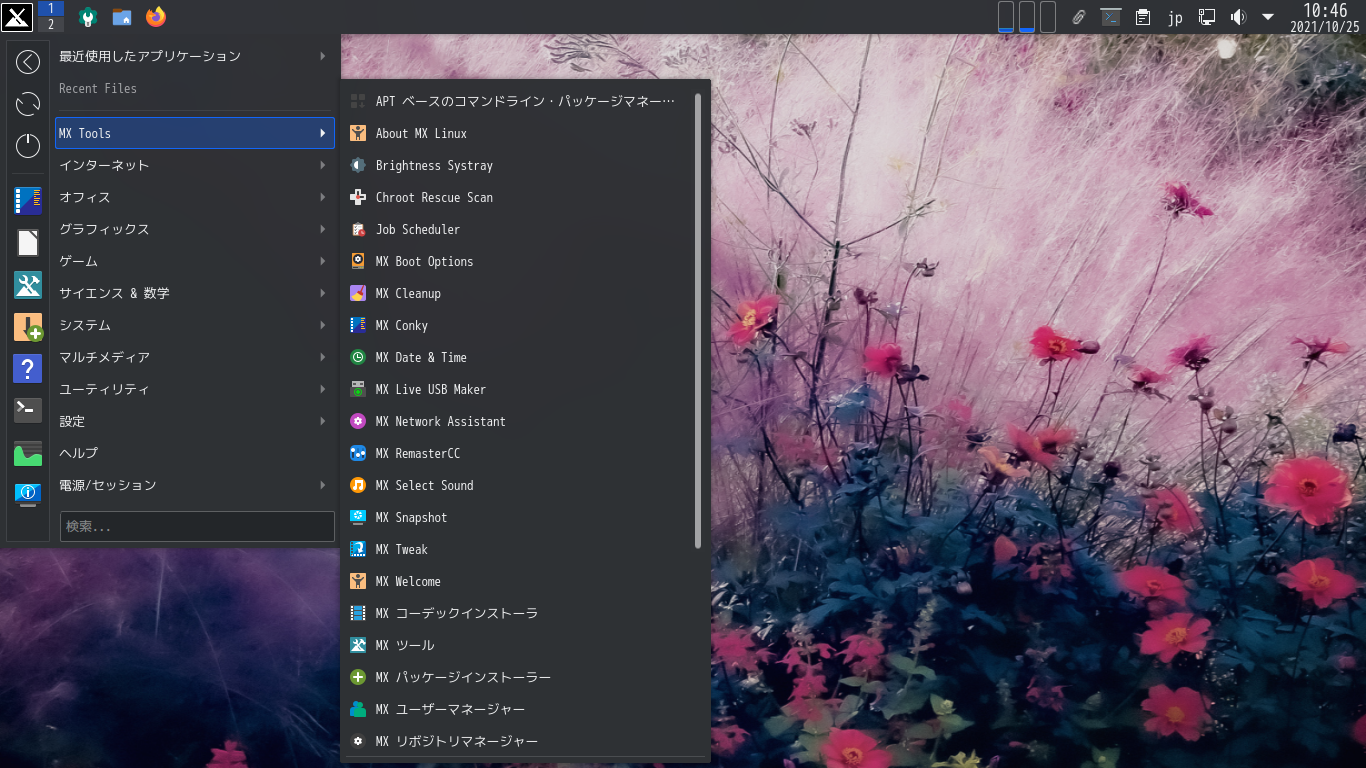Open About MX Linux icon entry
The width and height of the screenshot is (1366, 768).
pos(358,133)
